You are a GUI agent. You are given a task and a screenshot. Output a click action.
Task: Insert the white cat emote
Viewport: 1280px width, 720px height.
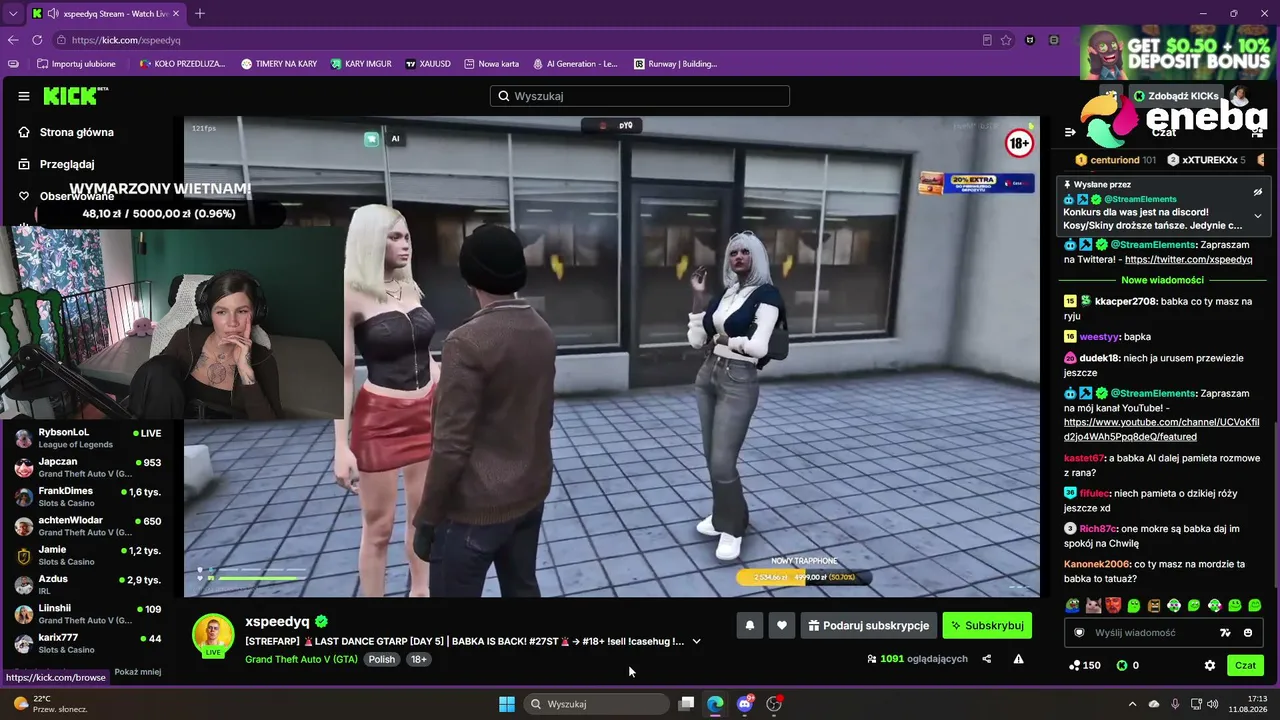point(1093,605)
